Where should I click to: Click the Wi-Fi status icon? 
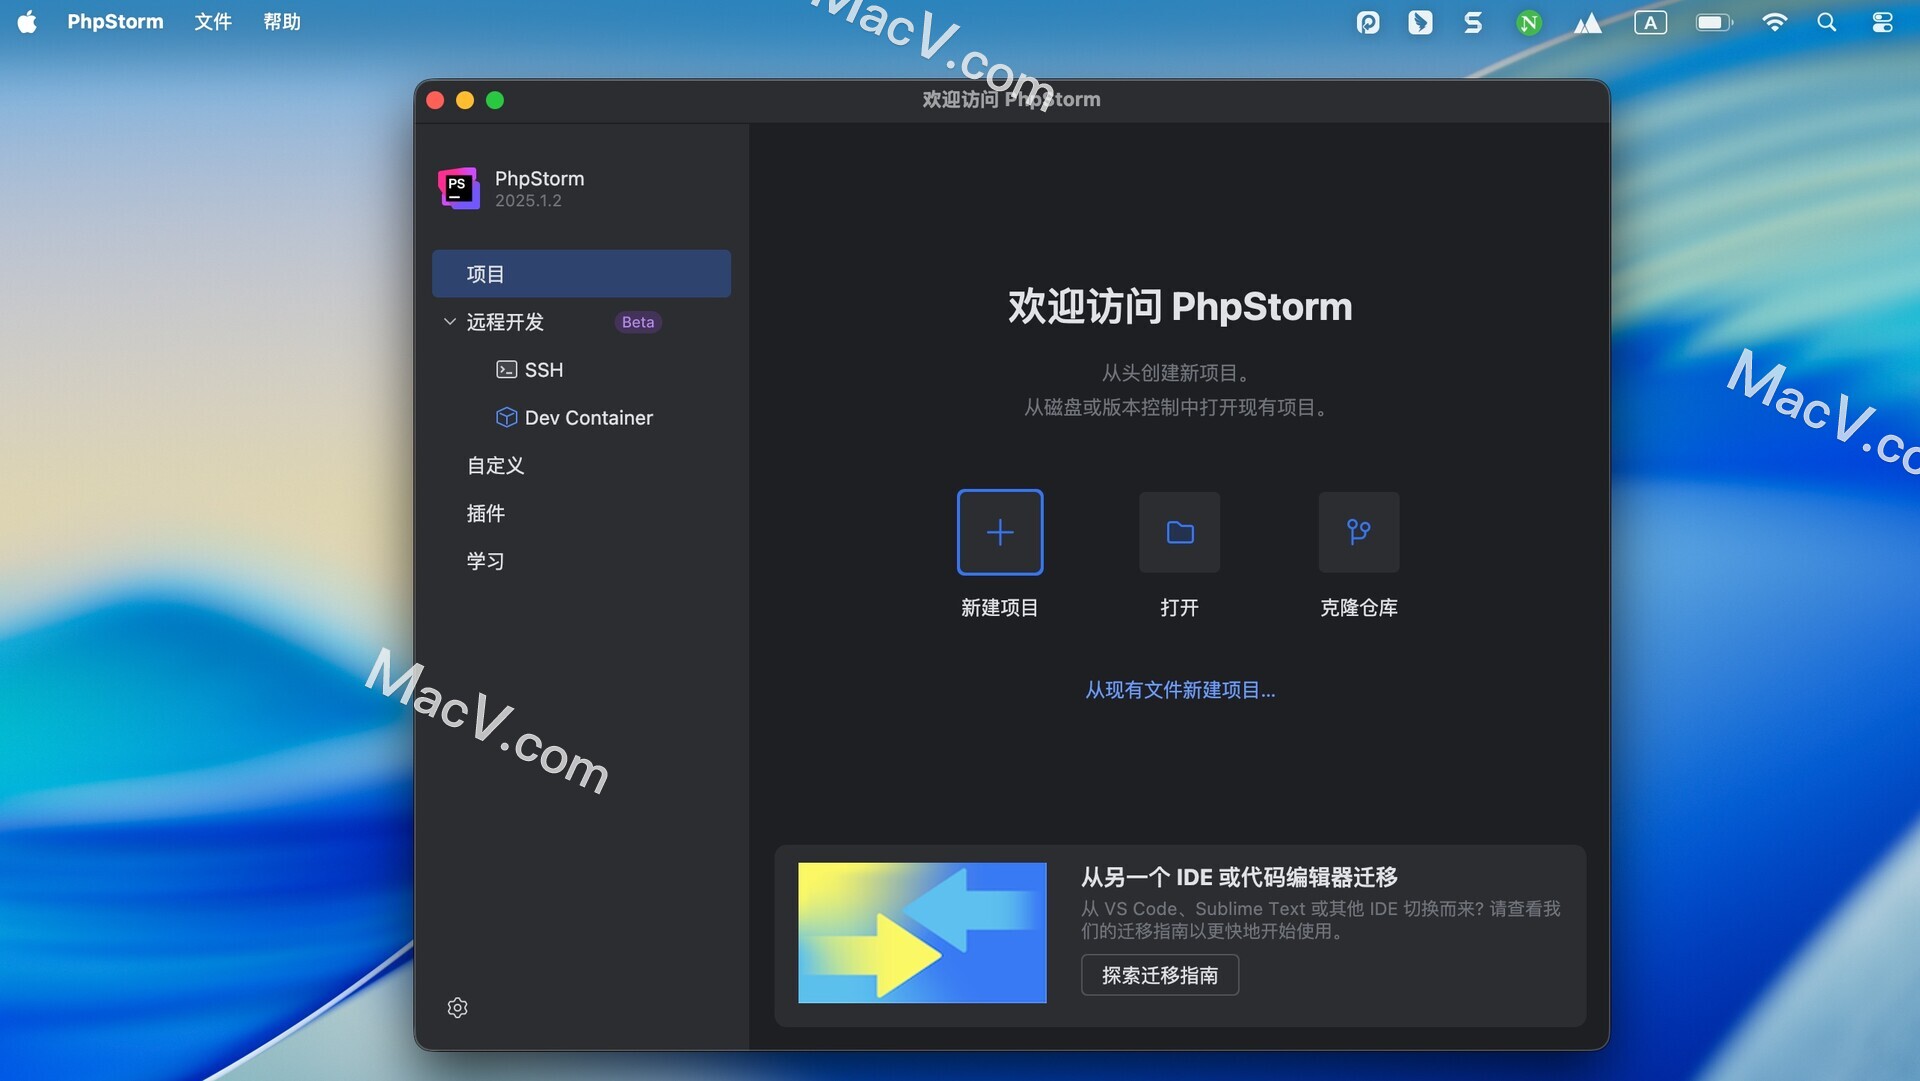pos(1774,22)
